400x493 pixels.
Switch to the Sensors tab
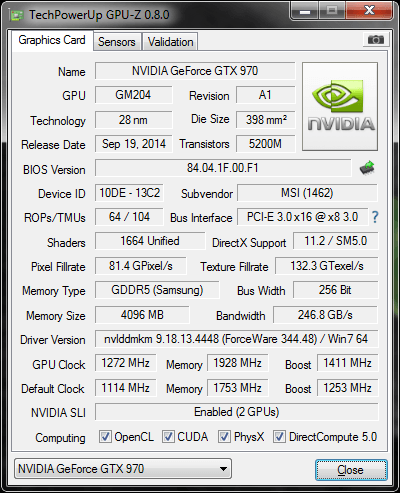[117, 42]
